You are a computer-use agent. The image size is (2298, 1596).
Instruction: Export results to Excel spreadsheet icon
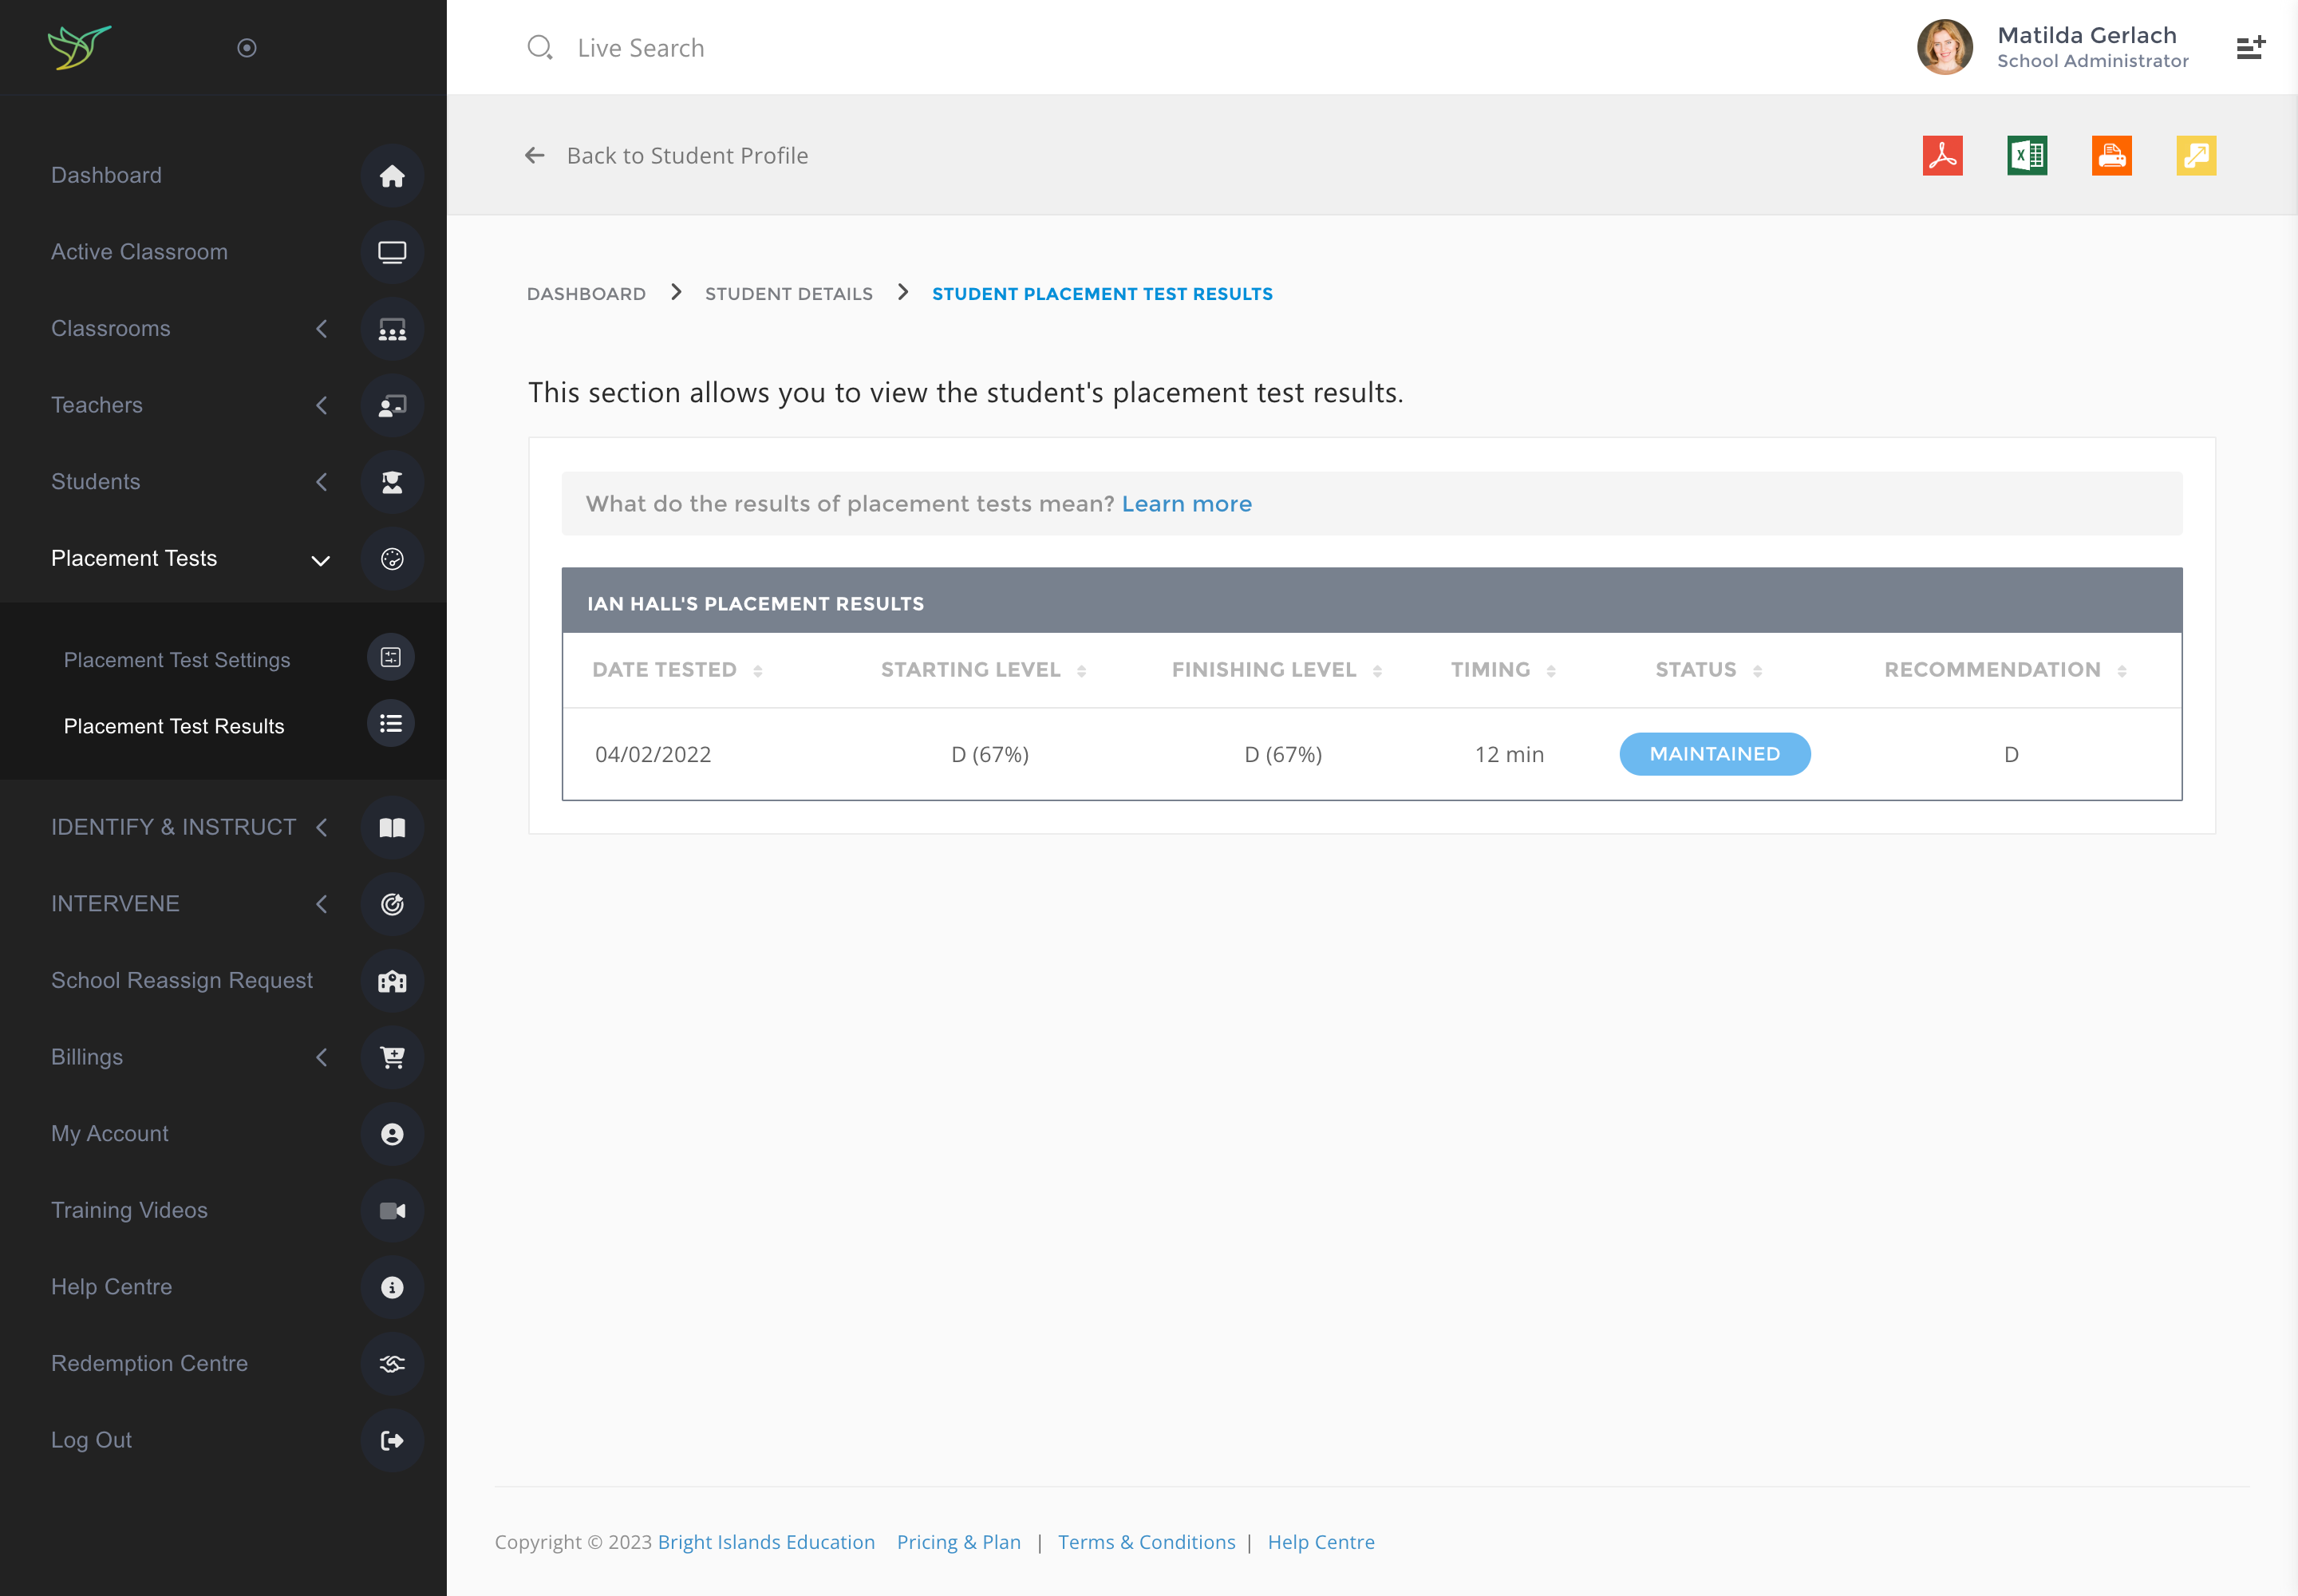[2027, 156]
